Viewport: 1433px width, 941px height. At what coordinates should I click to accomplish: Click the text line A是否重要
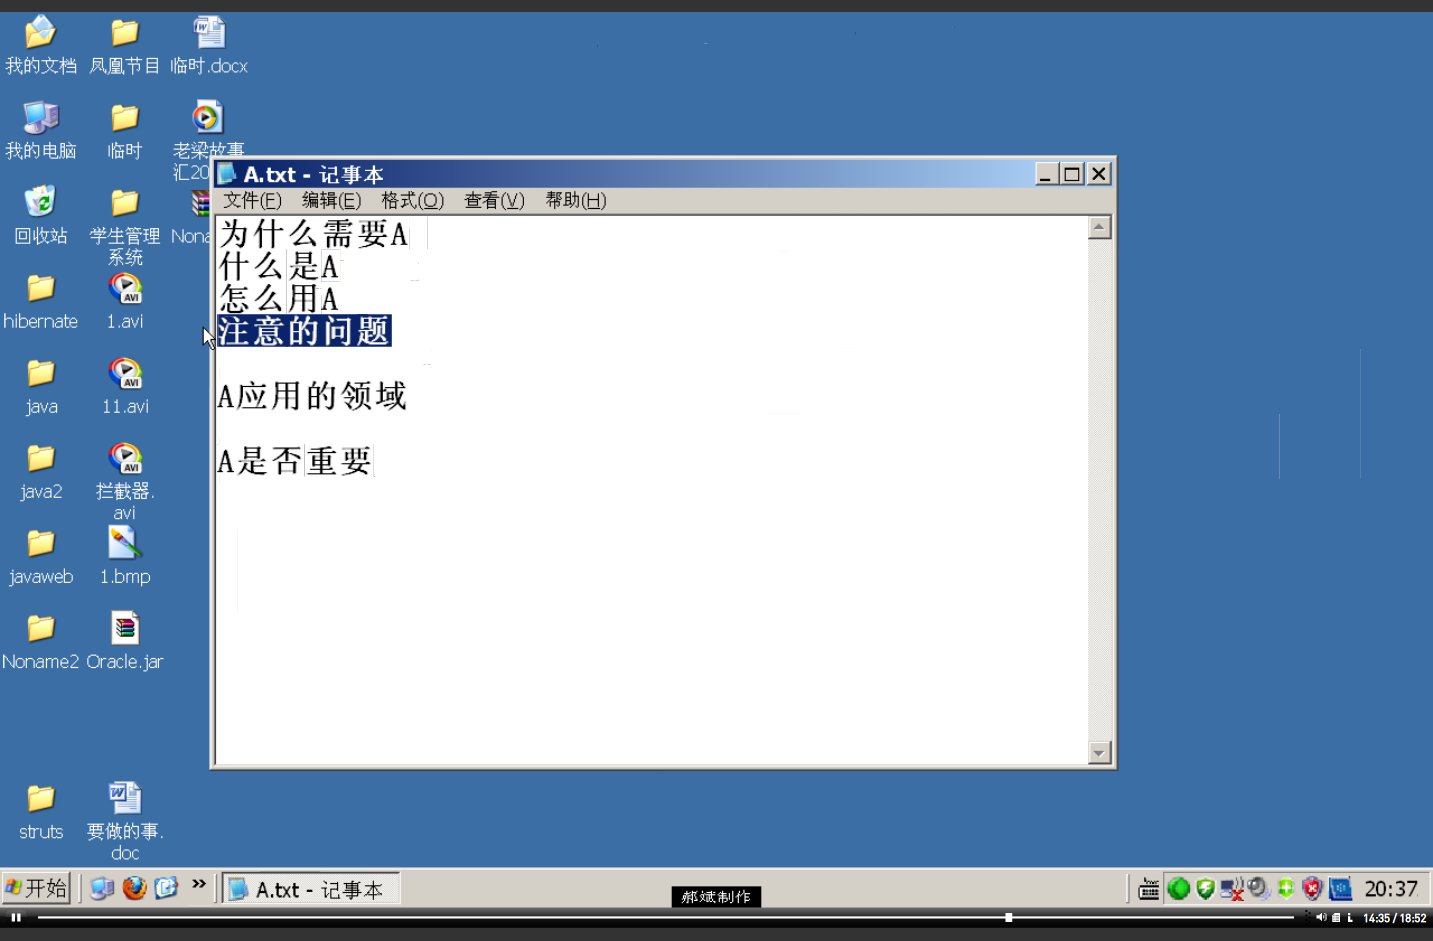coord(295,461)
